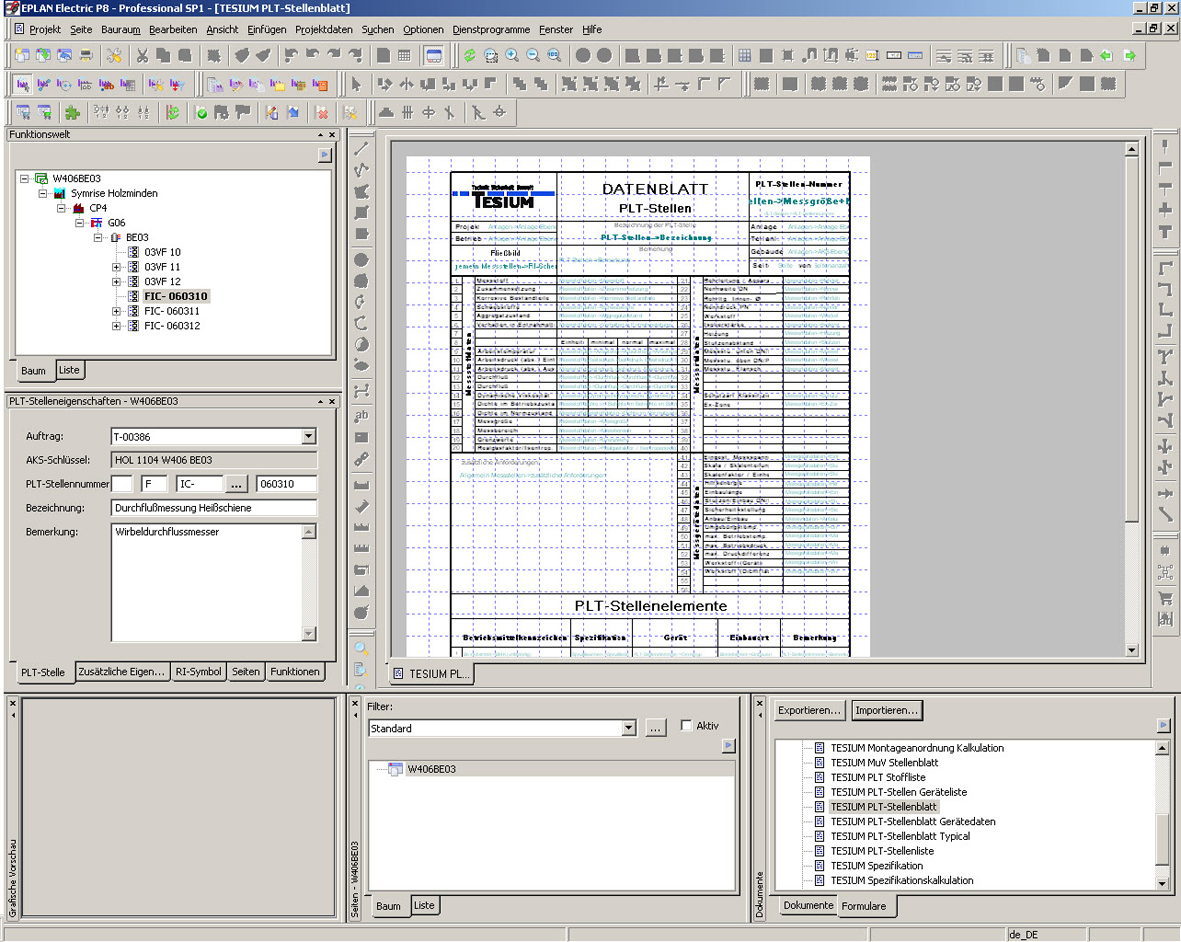The width and height of the screenshot is (1181, 942).
Task: Click the PLT-Stellennummer 060310 field
Action: (x=286, y=484)
